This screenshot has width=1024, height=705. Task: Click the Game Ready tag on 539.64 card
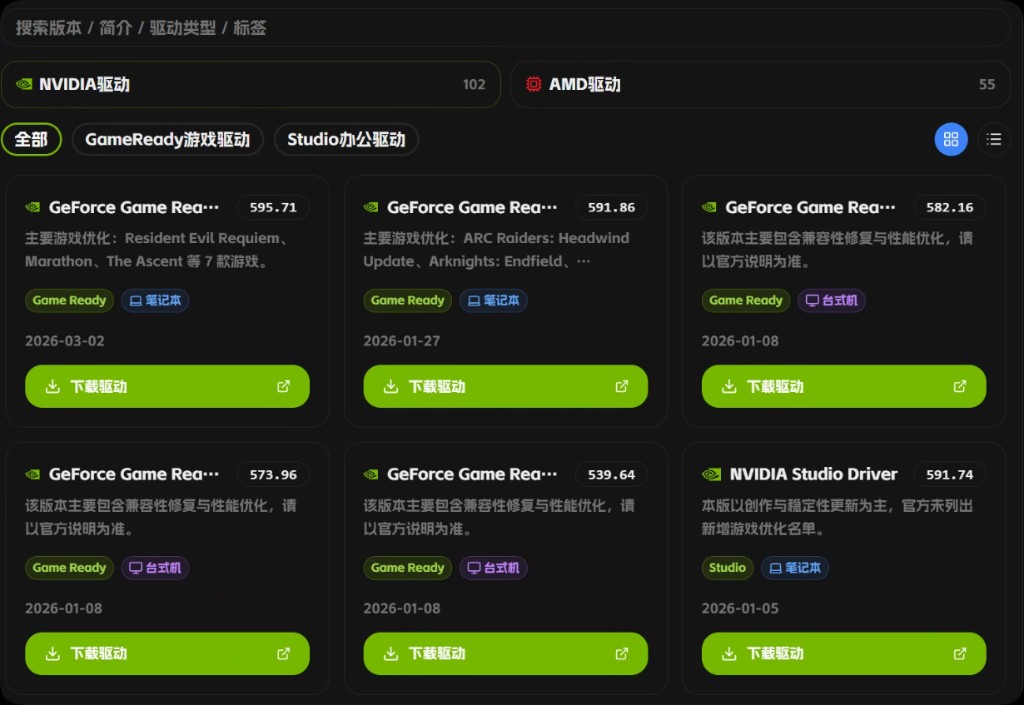[408, 567]
